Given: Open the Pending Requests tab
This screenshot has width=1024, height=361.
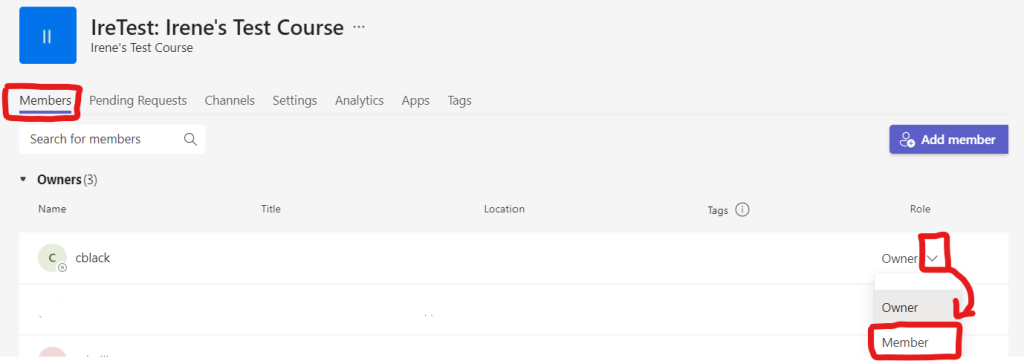Looking at the screenshot, I should pyautogui.click(x=138, y=101).
